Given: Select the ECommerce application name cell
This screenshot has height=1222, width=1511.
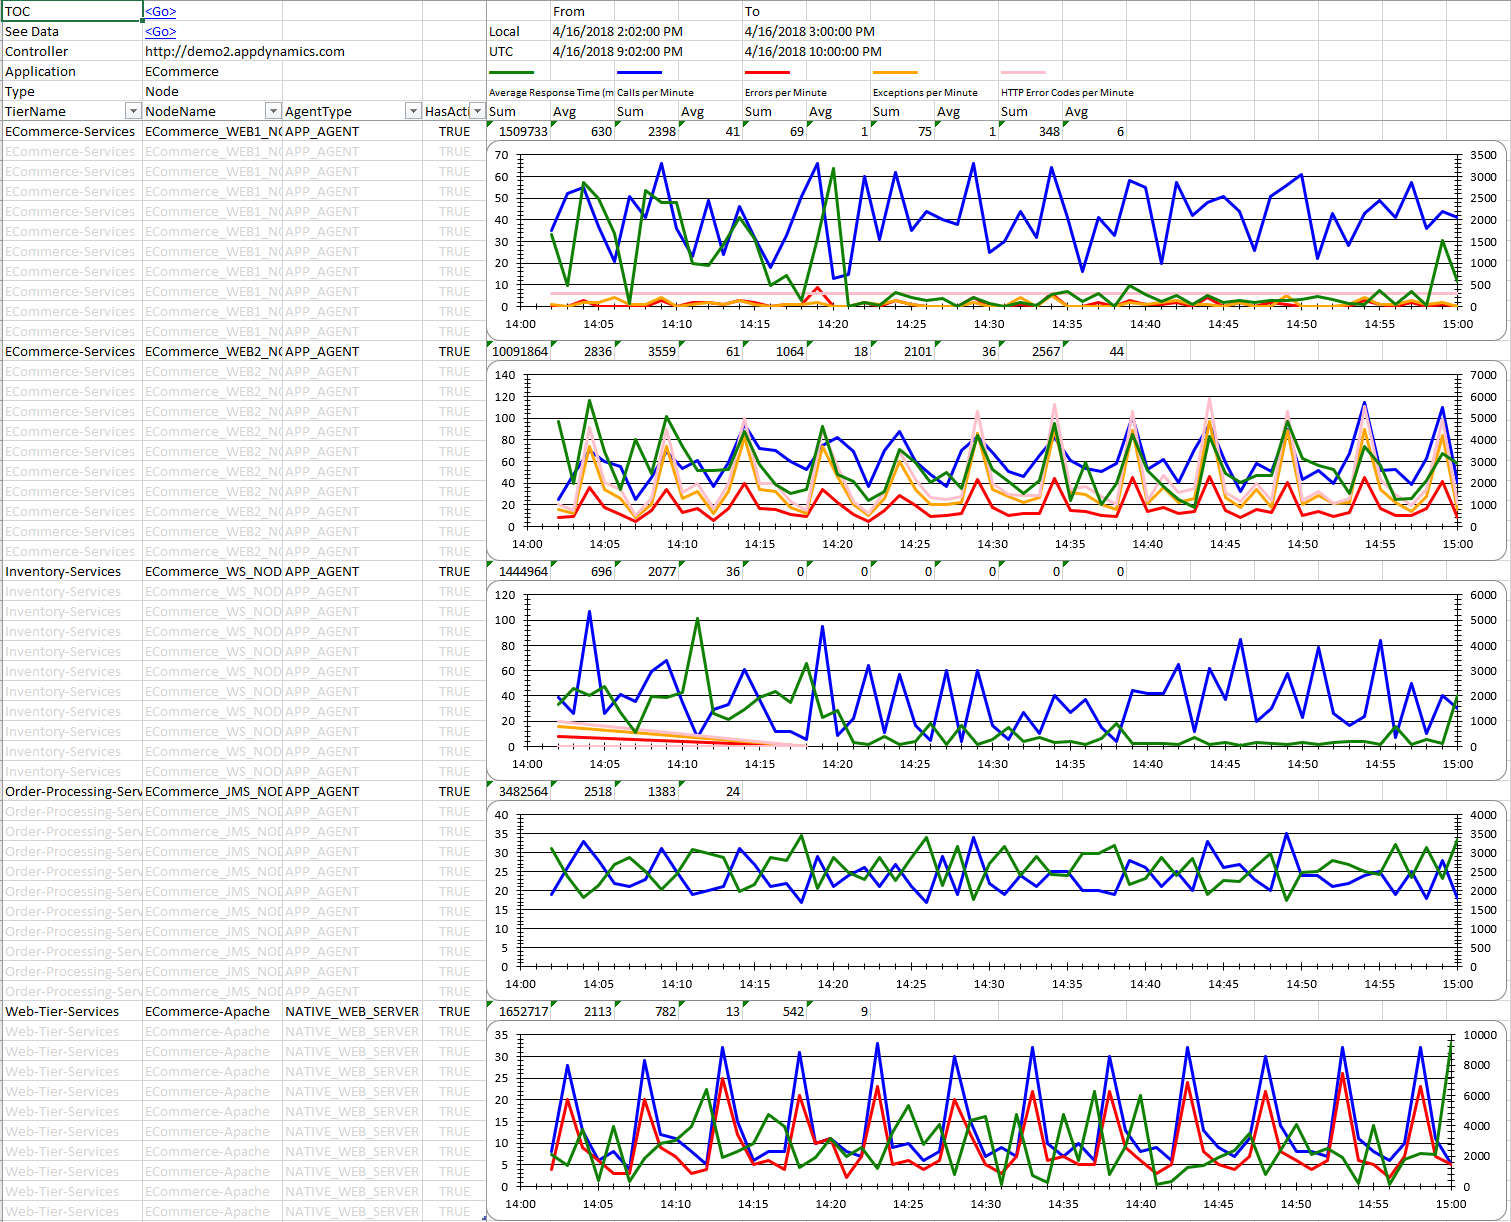Looking at the screenshot, I should (x=182, y=72).
